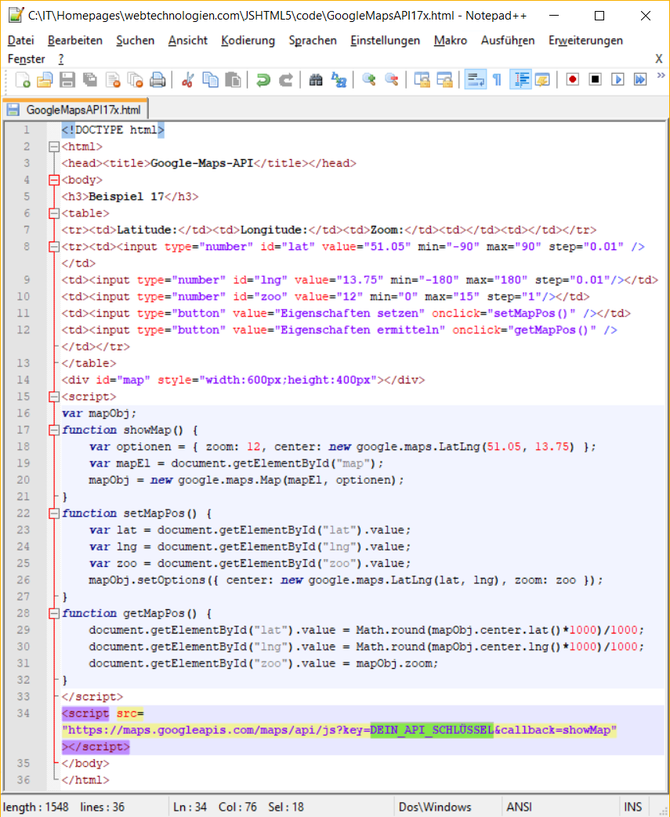Collapse function setMapPos fold at line 22
Image resolution: width=670 pixels, height=817 pixels.
point(54,514)
